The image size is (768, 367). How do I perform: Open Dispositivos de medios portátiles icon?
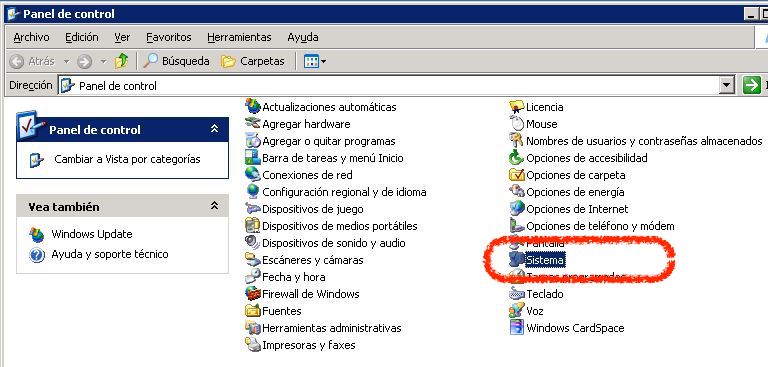(x=253, y=225)
